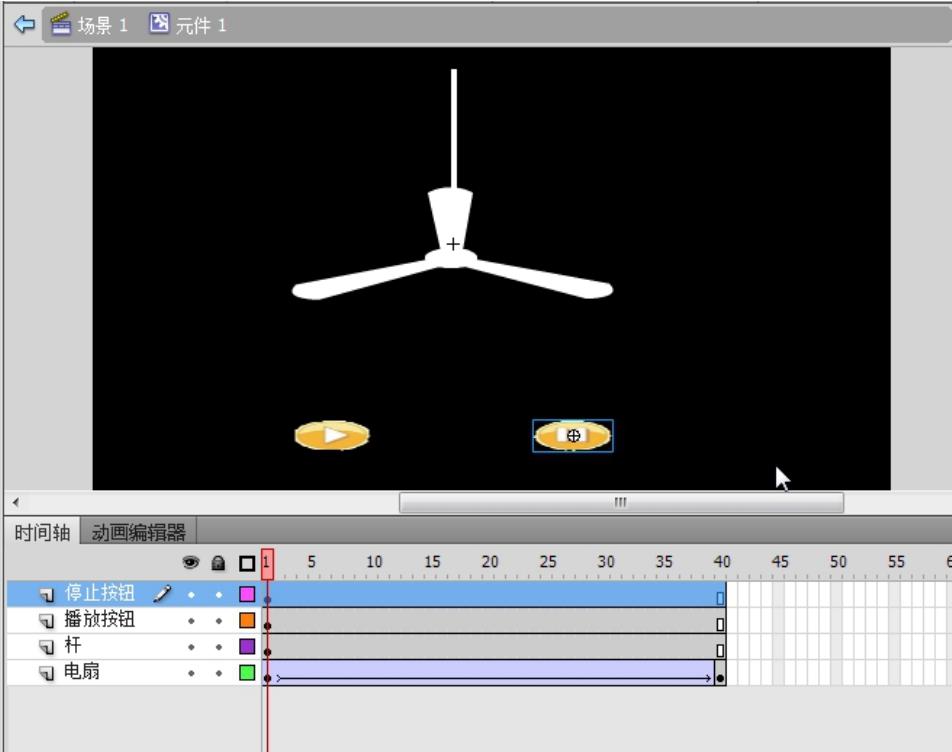The height and width of the screenshot is (752, 952).
Task: Click the show/hide all layers eye icon
Action: [191, 563]
